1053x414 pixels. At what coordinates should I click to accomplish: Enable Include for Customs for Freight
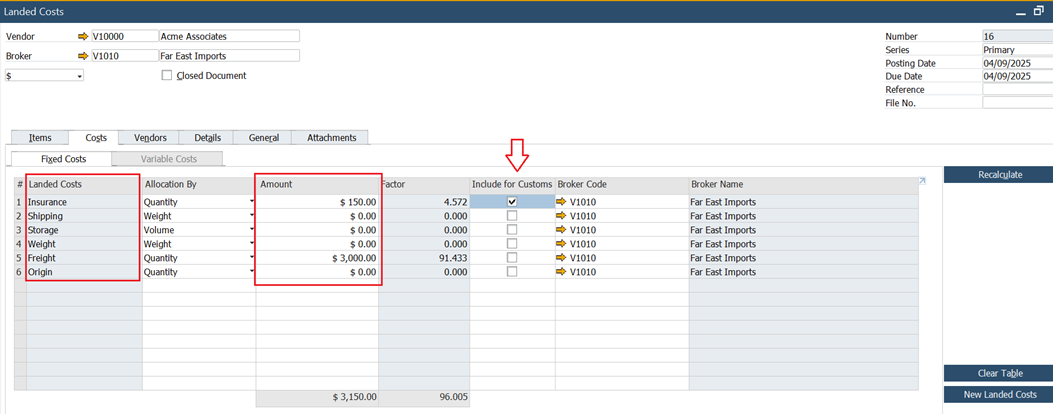[512, 258]
